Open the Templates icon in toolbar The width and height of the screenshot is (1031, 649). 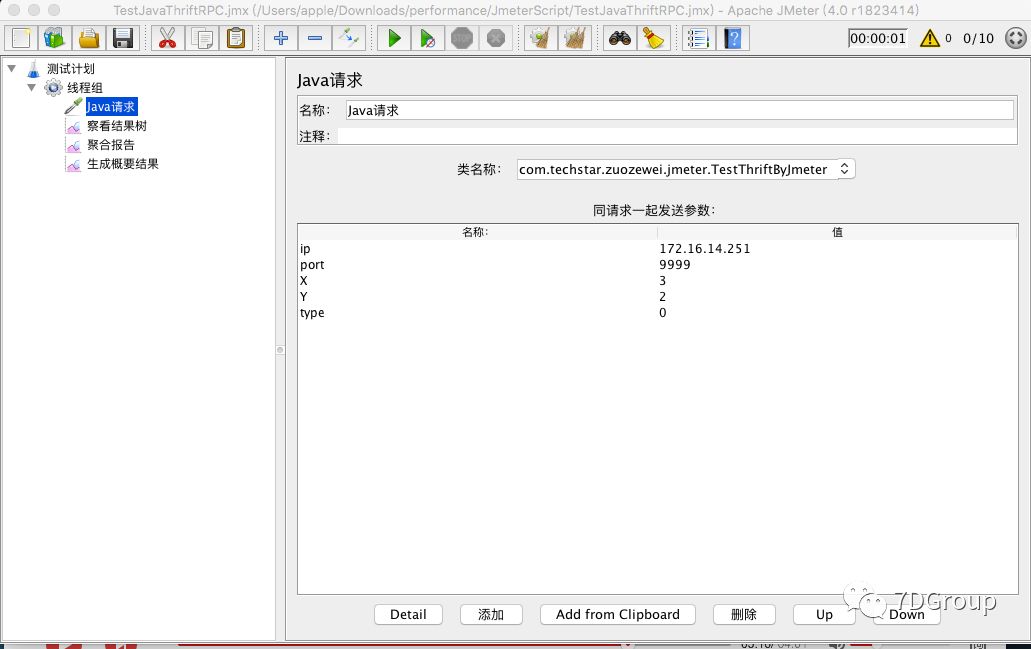tap(55, 38)
